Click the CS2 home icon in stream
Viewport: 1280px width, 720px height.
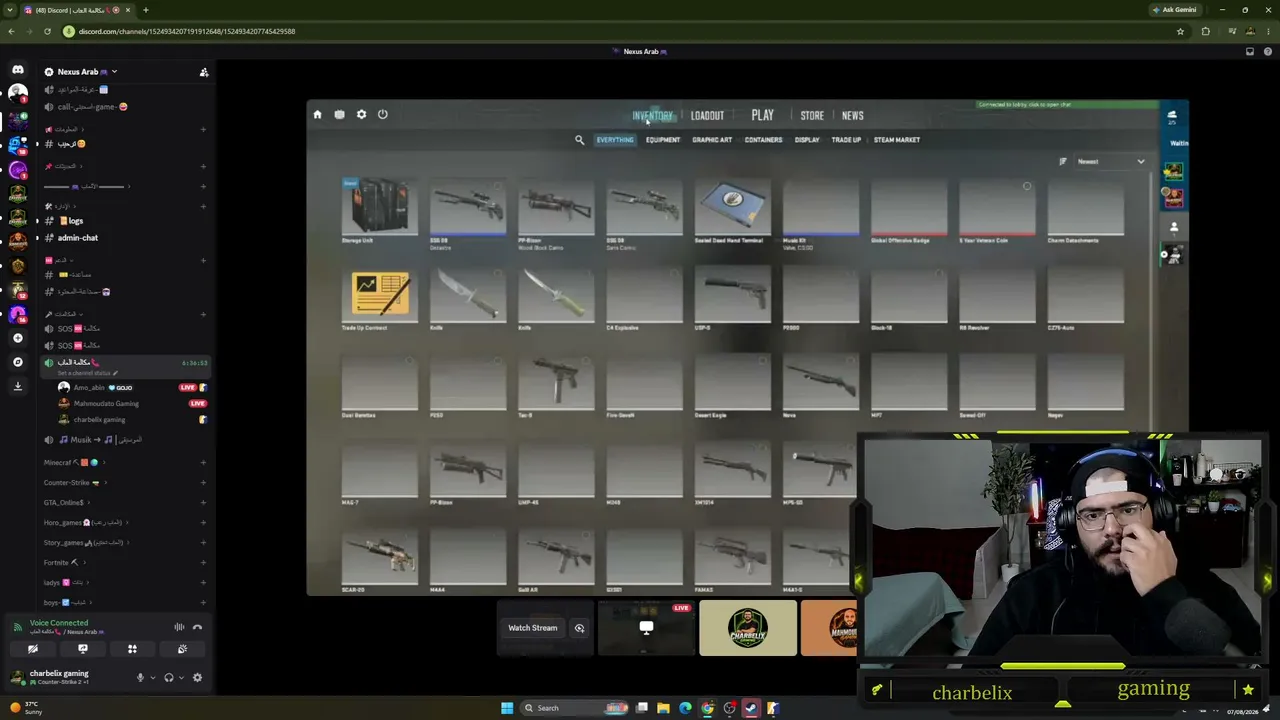[318, 115]
